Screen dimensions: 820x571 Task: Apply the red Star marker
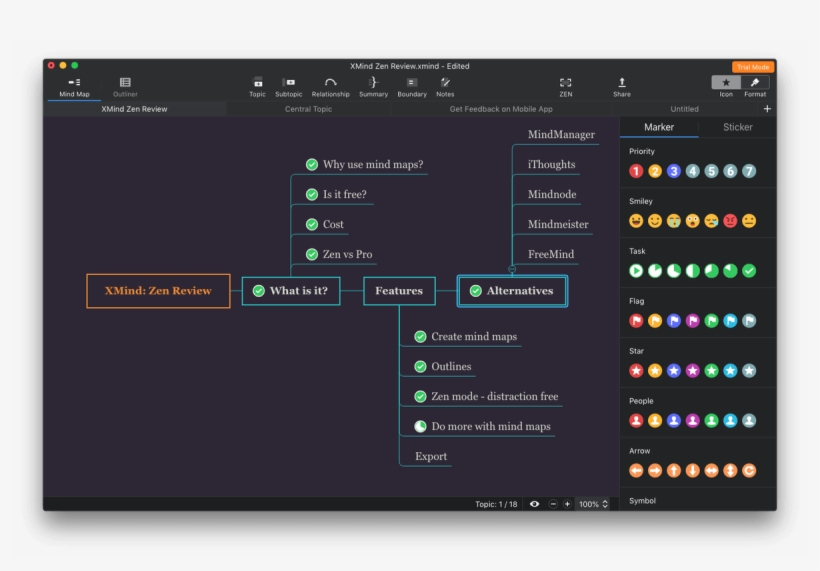(x=636, y=371)
